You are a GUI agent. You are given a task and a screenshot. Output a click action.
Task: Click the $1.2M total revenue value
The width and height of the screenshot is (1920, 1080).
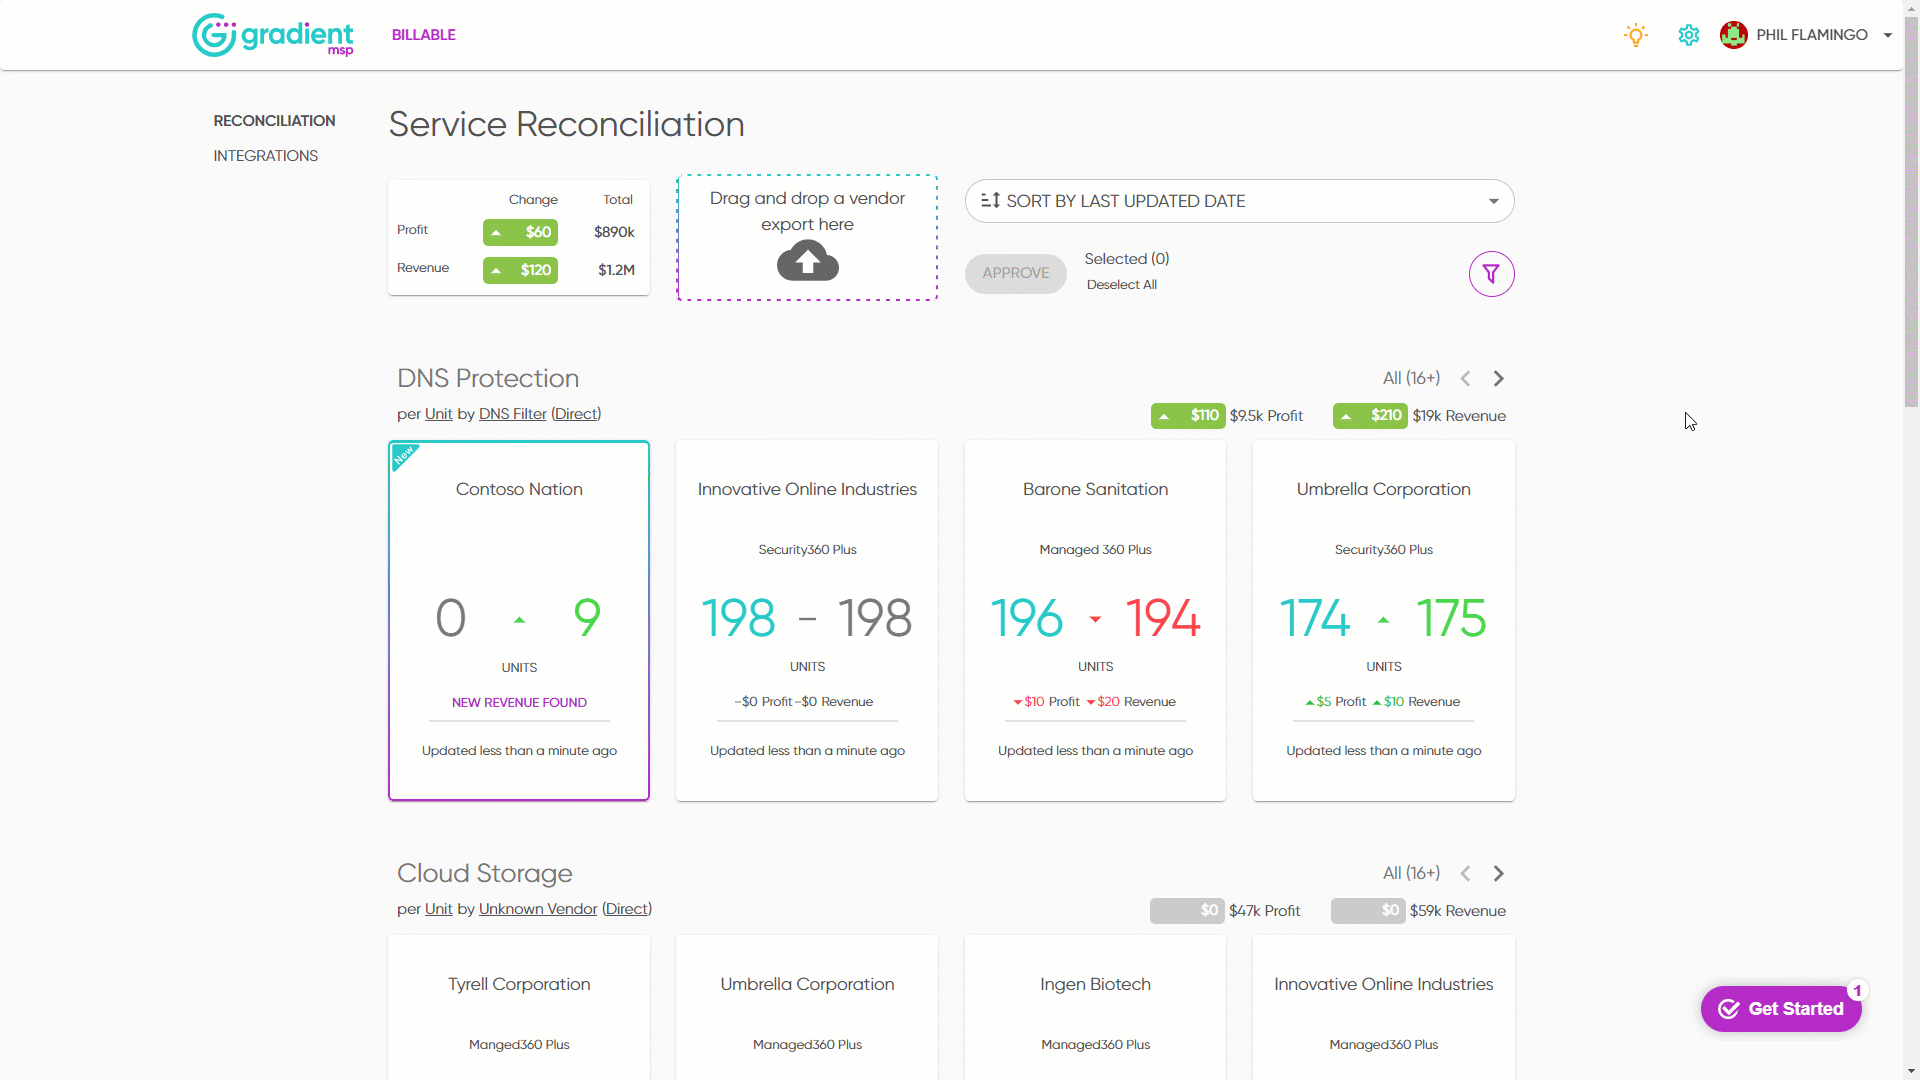pyautogui.click(x=616, y=270)
